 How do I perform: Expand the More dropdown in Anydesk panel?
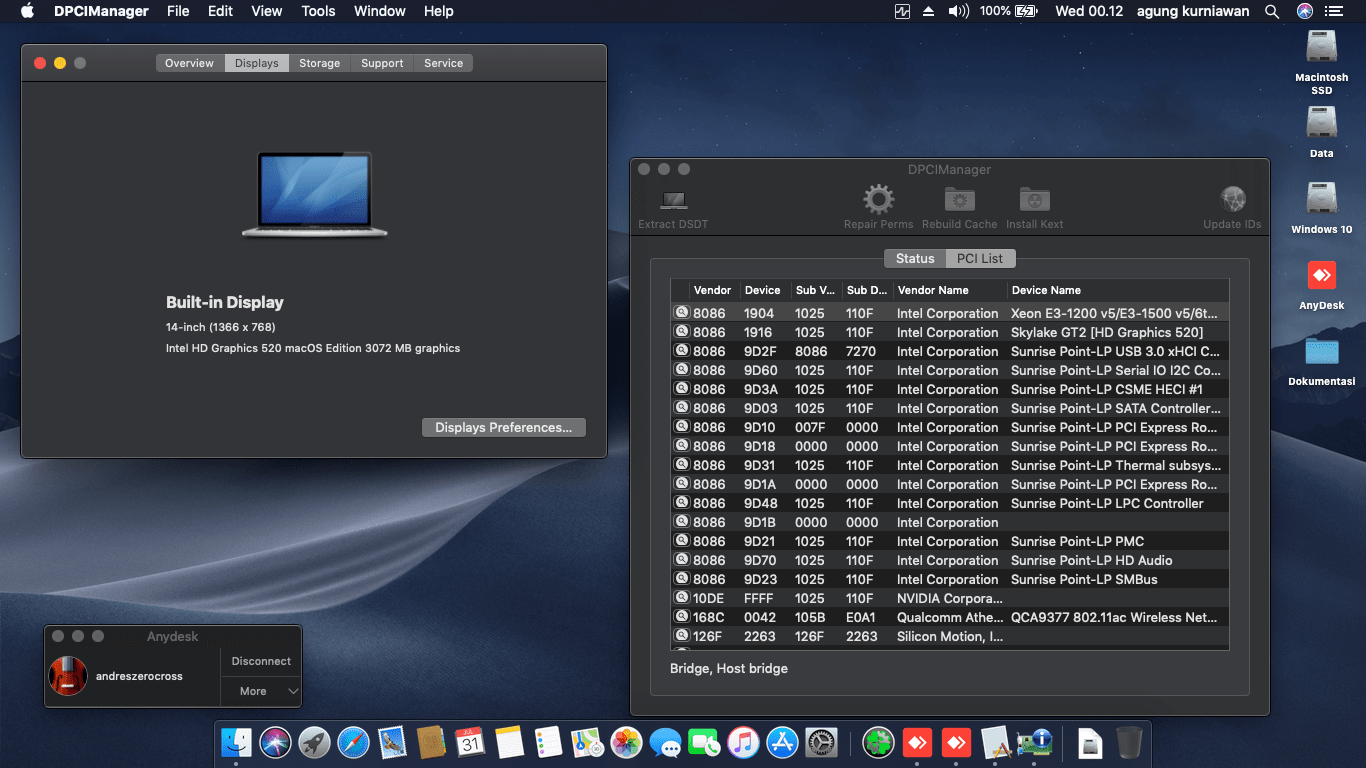261,691
